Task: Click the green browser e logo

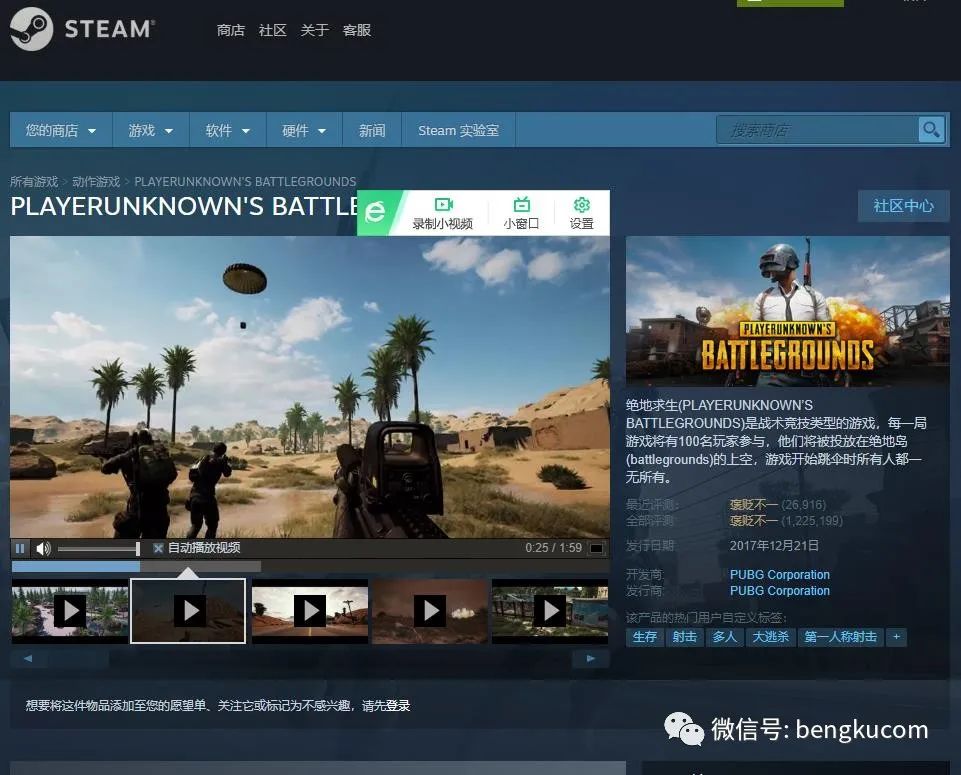Action: 375,213
